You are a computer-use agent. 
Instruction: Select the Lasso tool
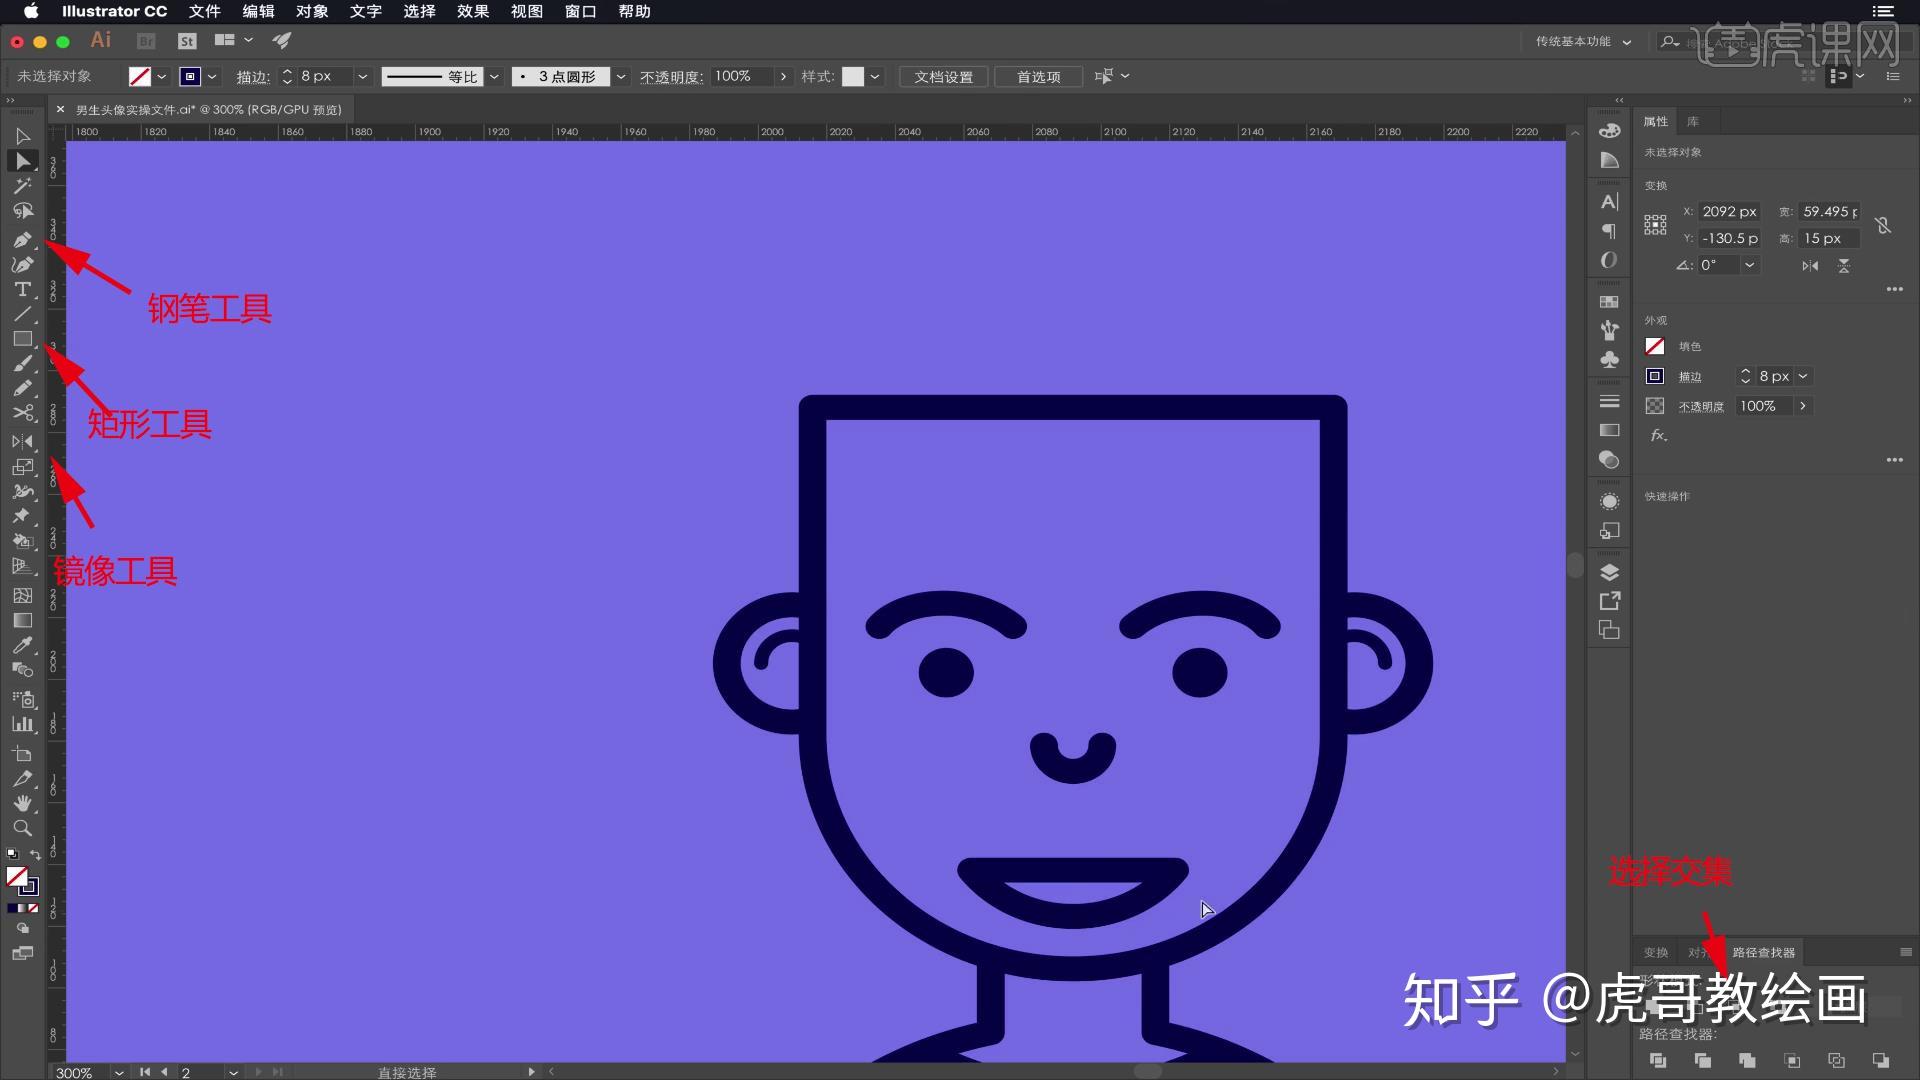coord(22,211)
